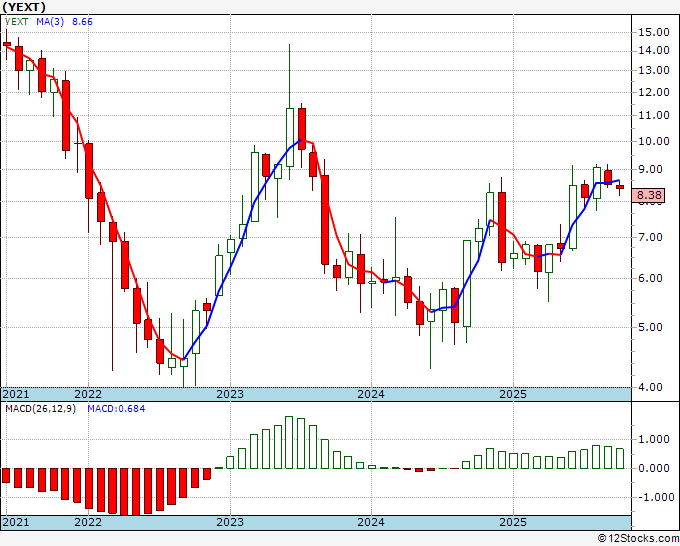Click the 14.00 price axis label
Viewport: 680px width, 546px height.
(654, 51)
